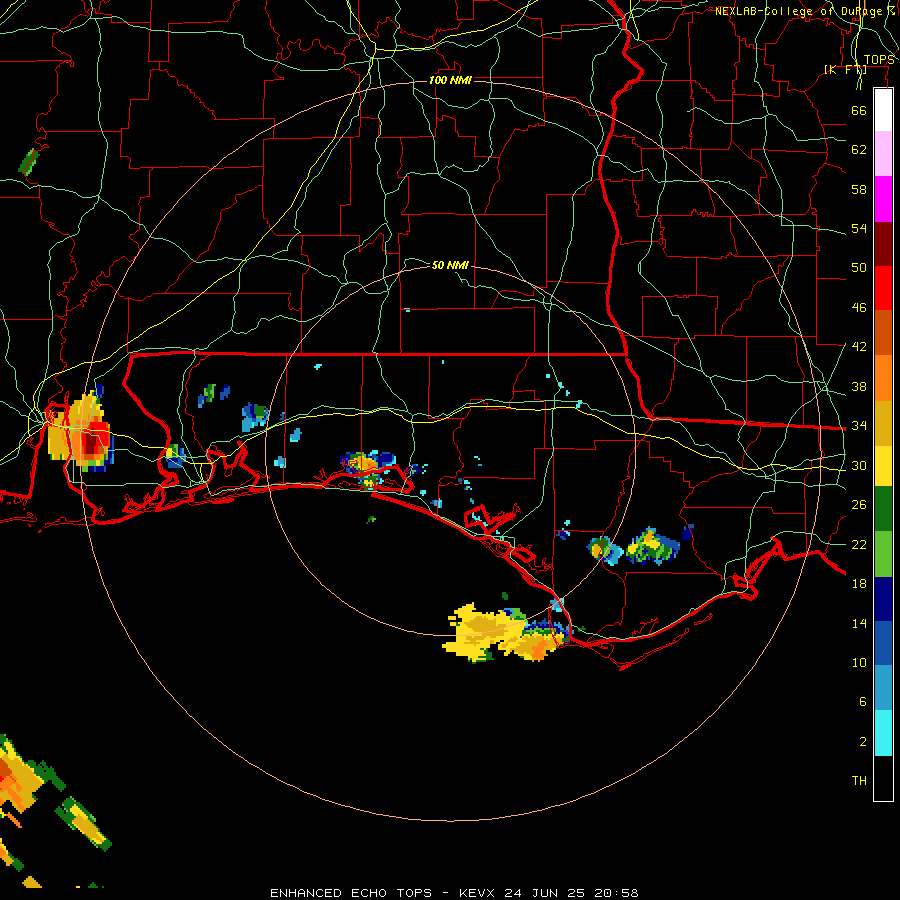Click the light pink swatch on the scale
Screen dimensions: 900x900
[883, 154]
